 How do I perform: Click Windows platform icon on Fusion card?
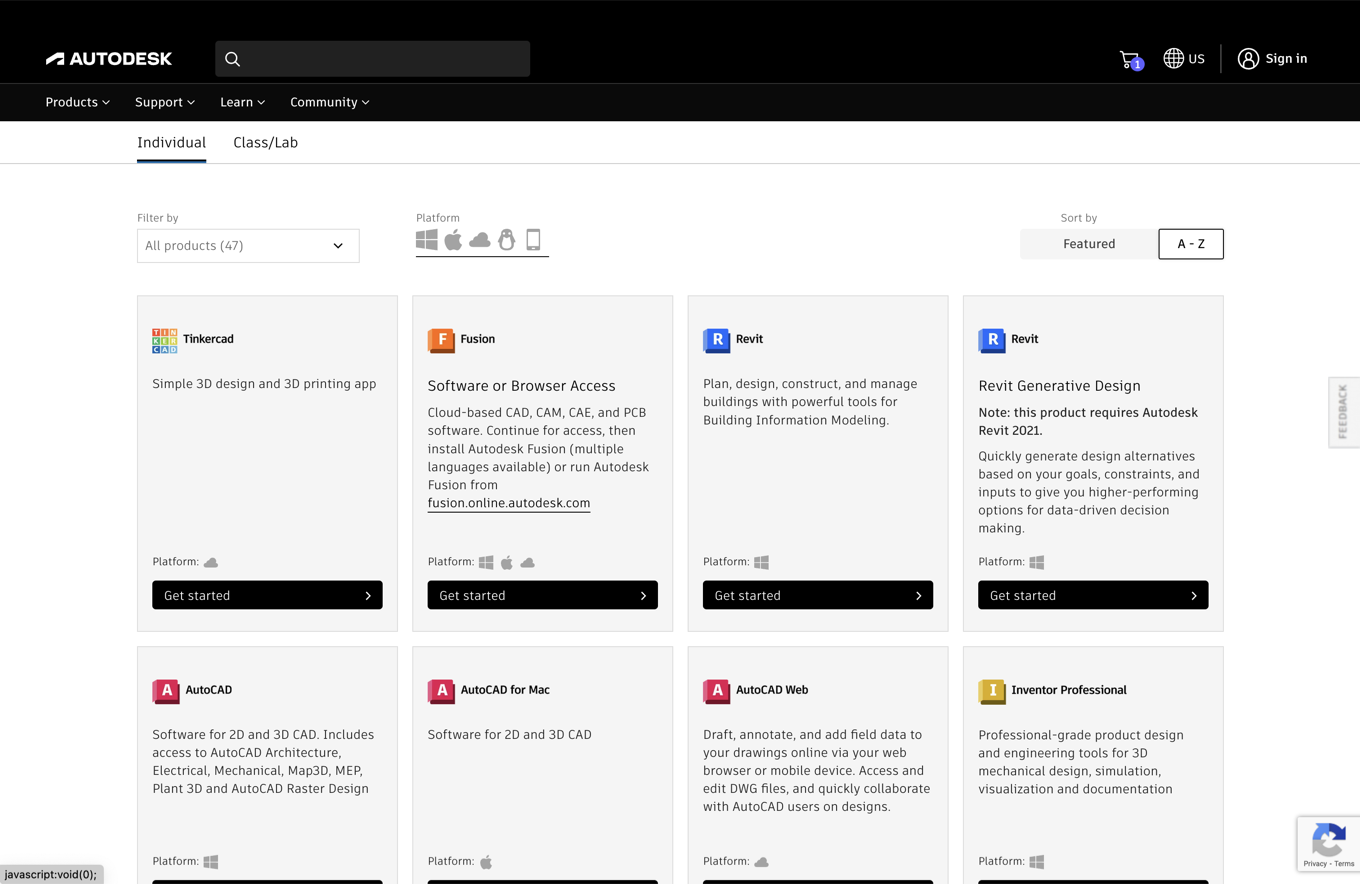pyautogui.click(x=486, y=562)
